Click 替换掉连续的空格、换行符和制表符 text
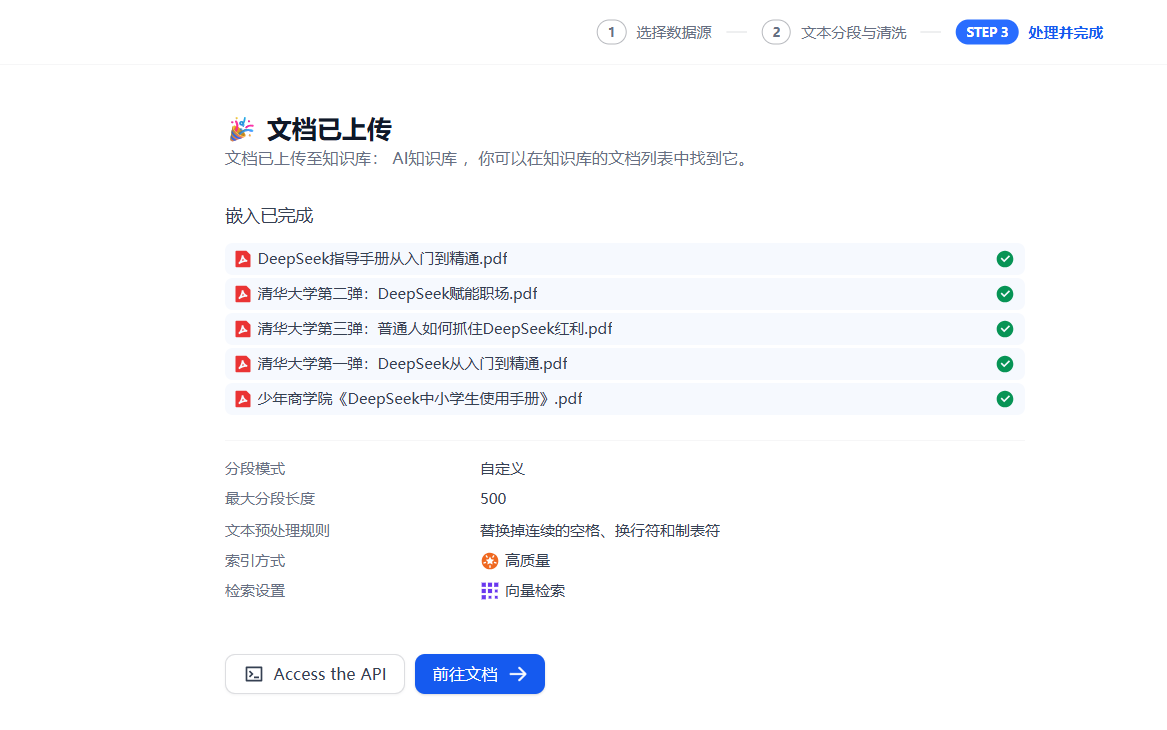This screenshot has width=1167, height=730. 600,531
